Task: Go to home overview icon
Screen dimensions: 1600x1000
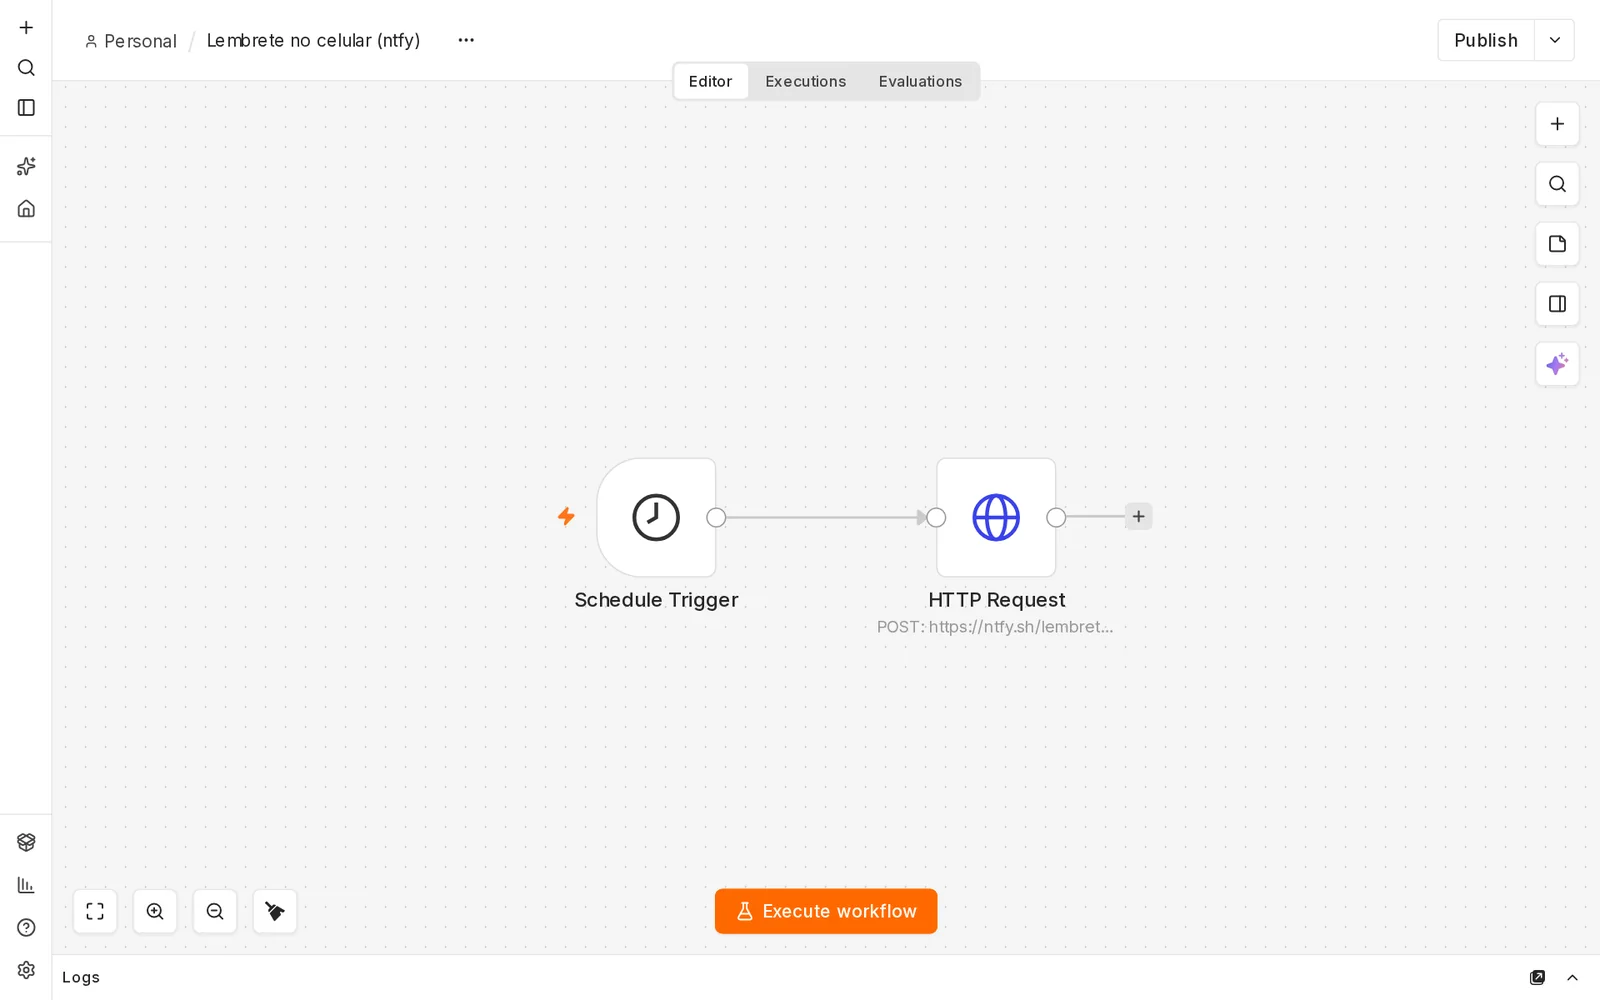Action: [26, 208]
